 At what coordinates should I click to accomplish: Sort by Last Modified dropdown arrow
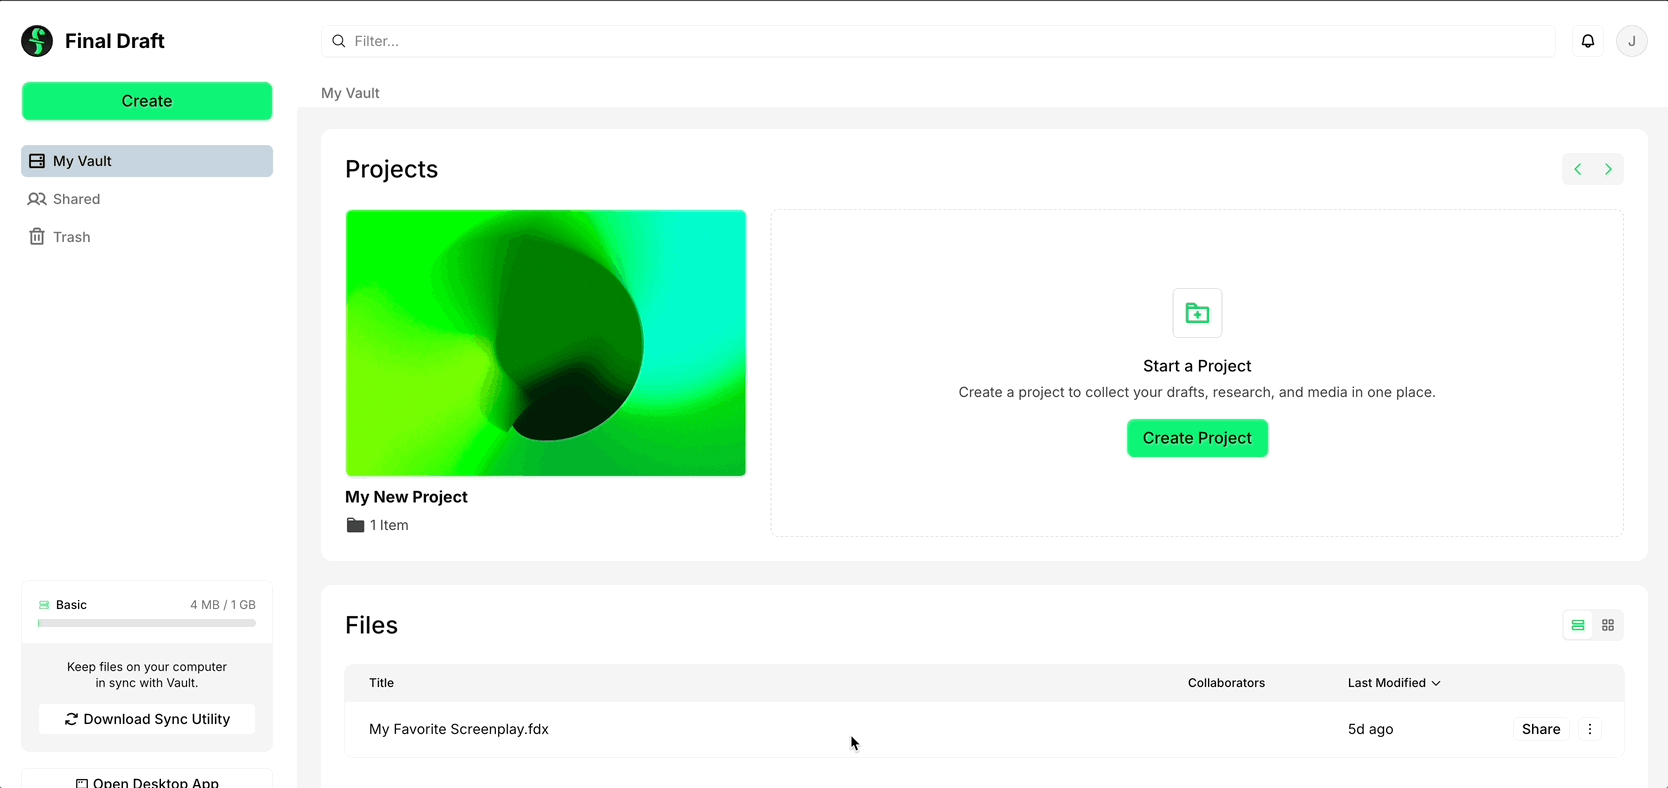coord(1436,683)
